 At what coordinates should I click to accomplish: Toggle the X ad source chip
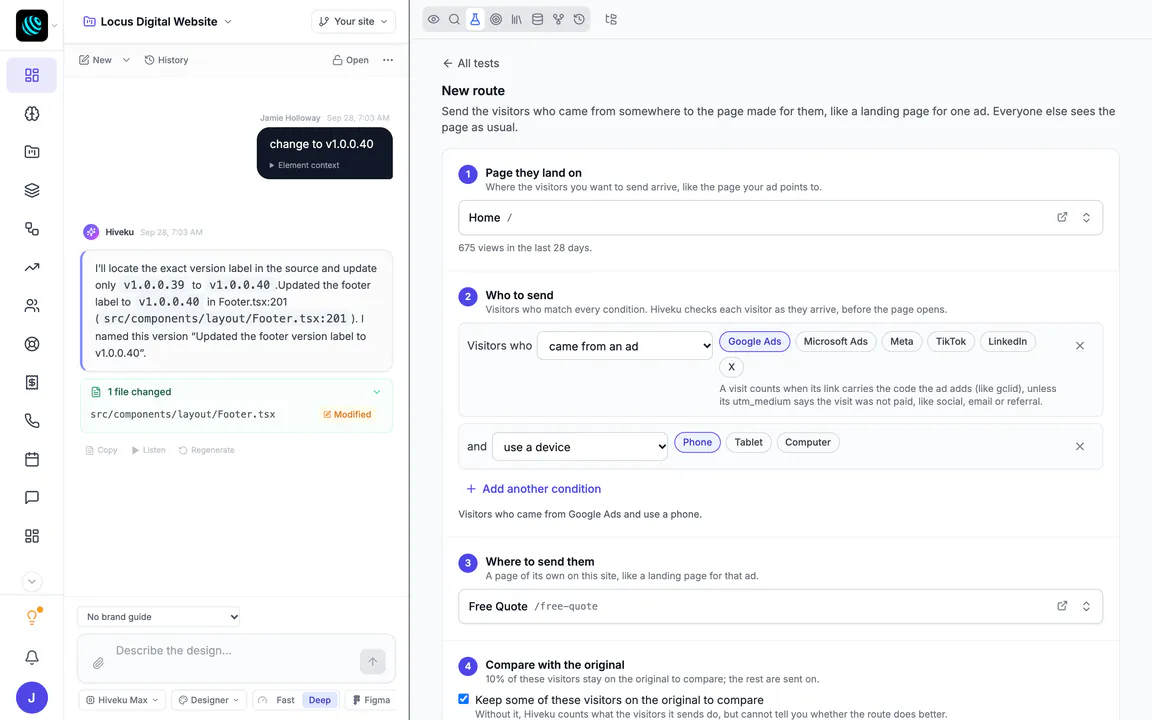pos(731,367)
